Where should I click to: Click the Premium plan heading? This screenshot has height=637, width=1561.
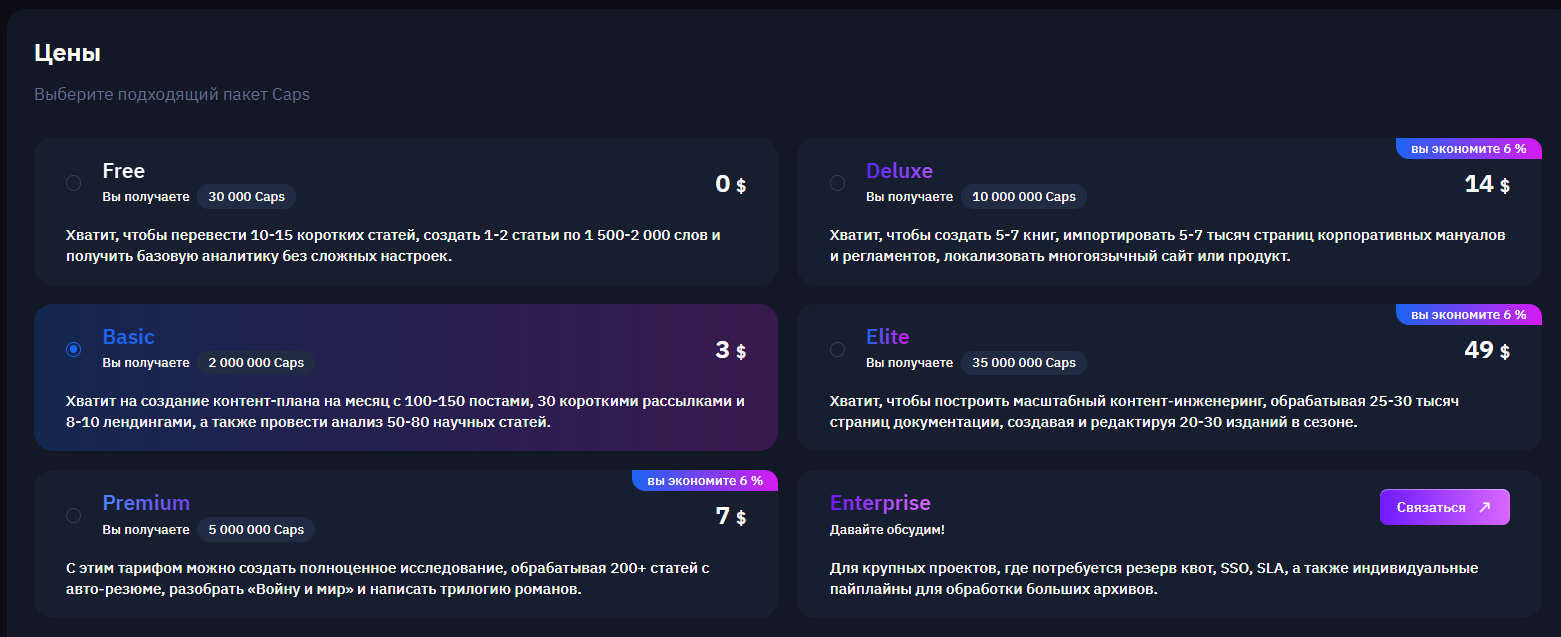pos(146,503)
